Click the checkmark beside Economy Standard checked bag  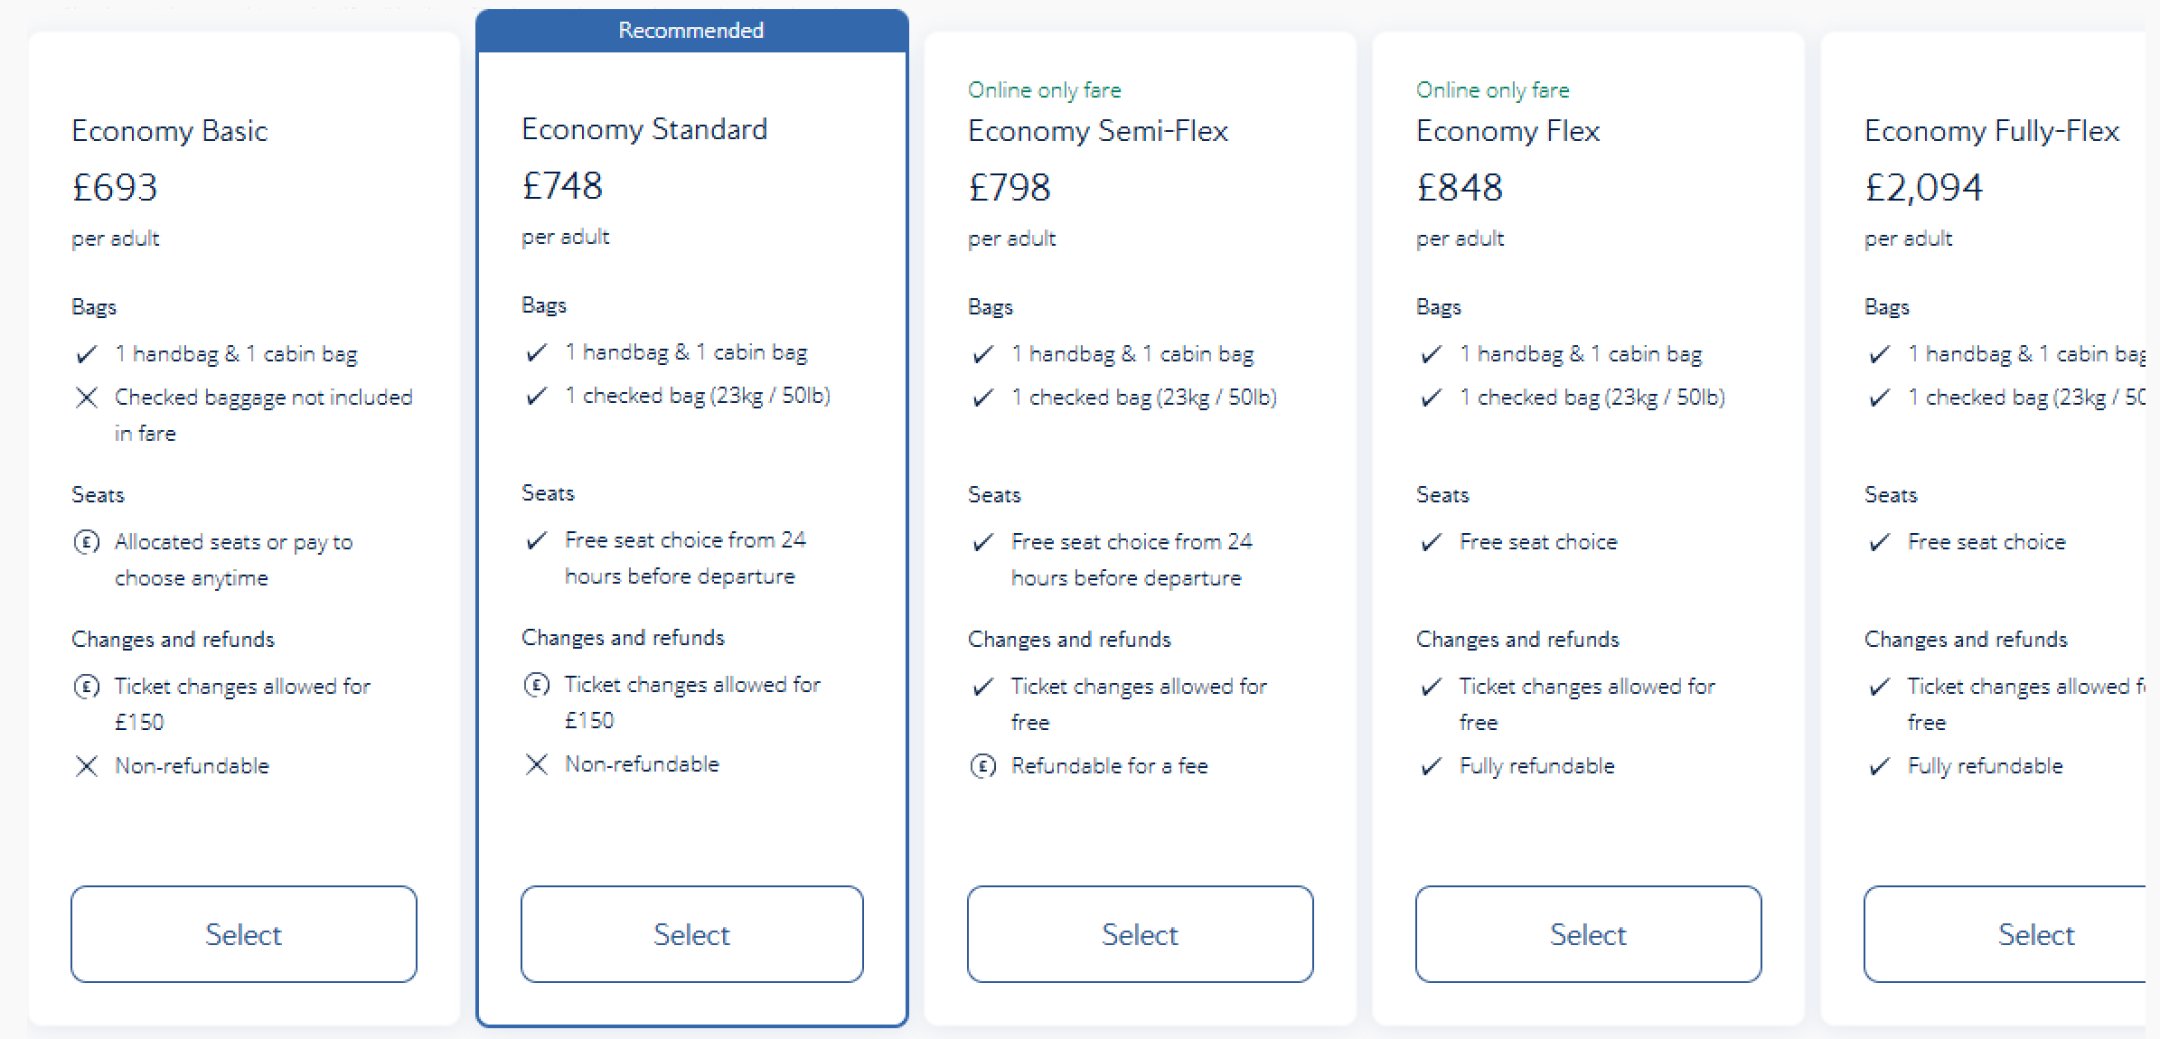536,395
